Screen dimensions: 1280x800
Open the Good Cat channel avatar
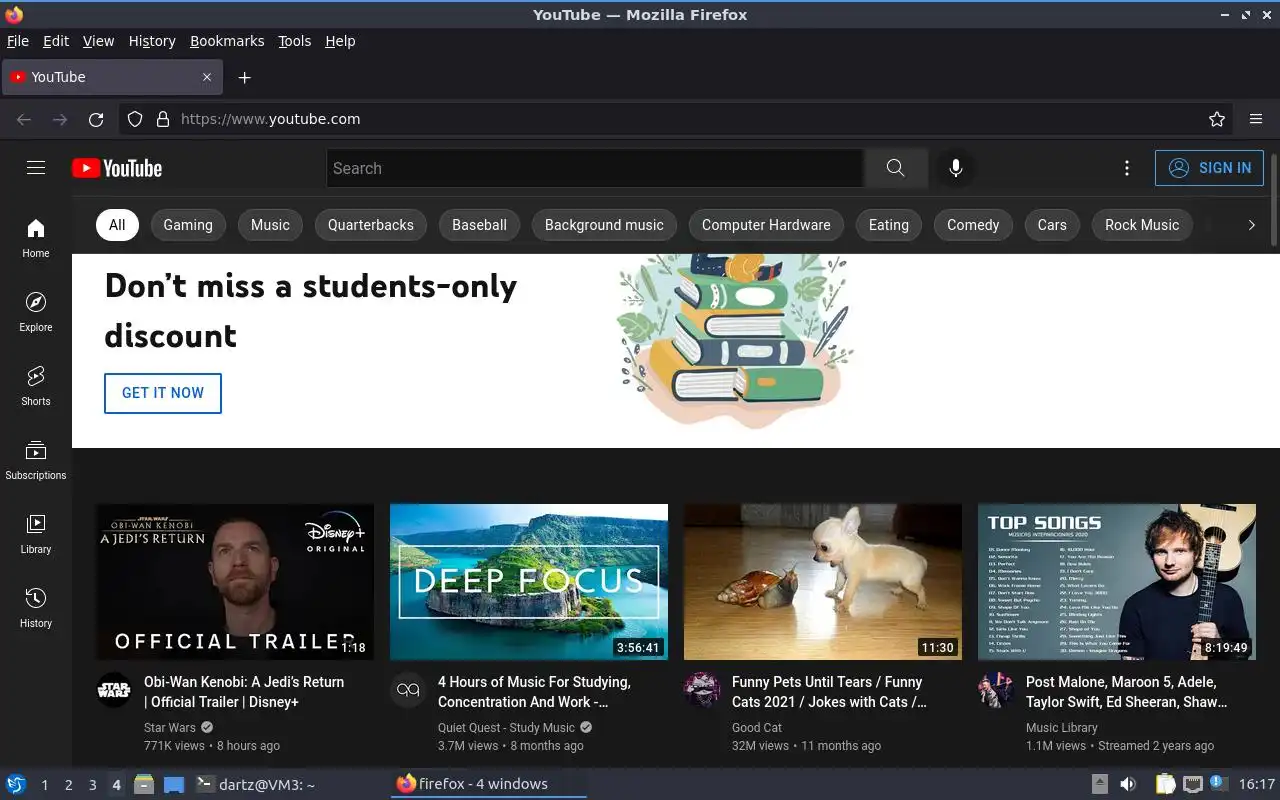coord(701,690)
